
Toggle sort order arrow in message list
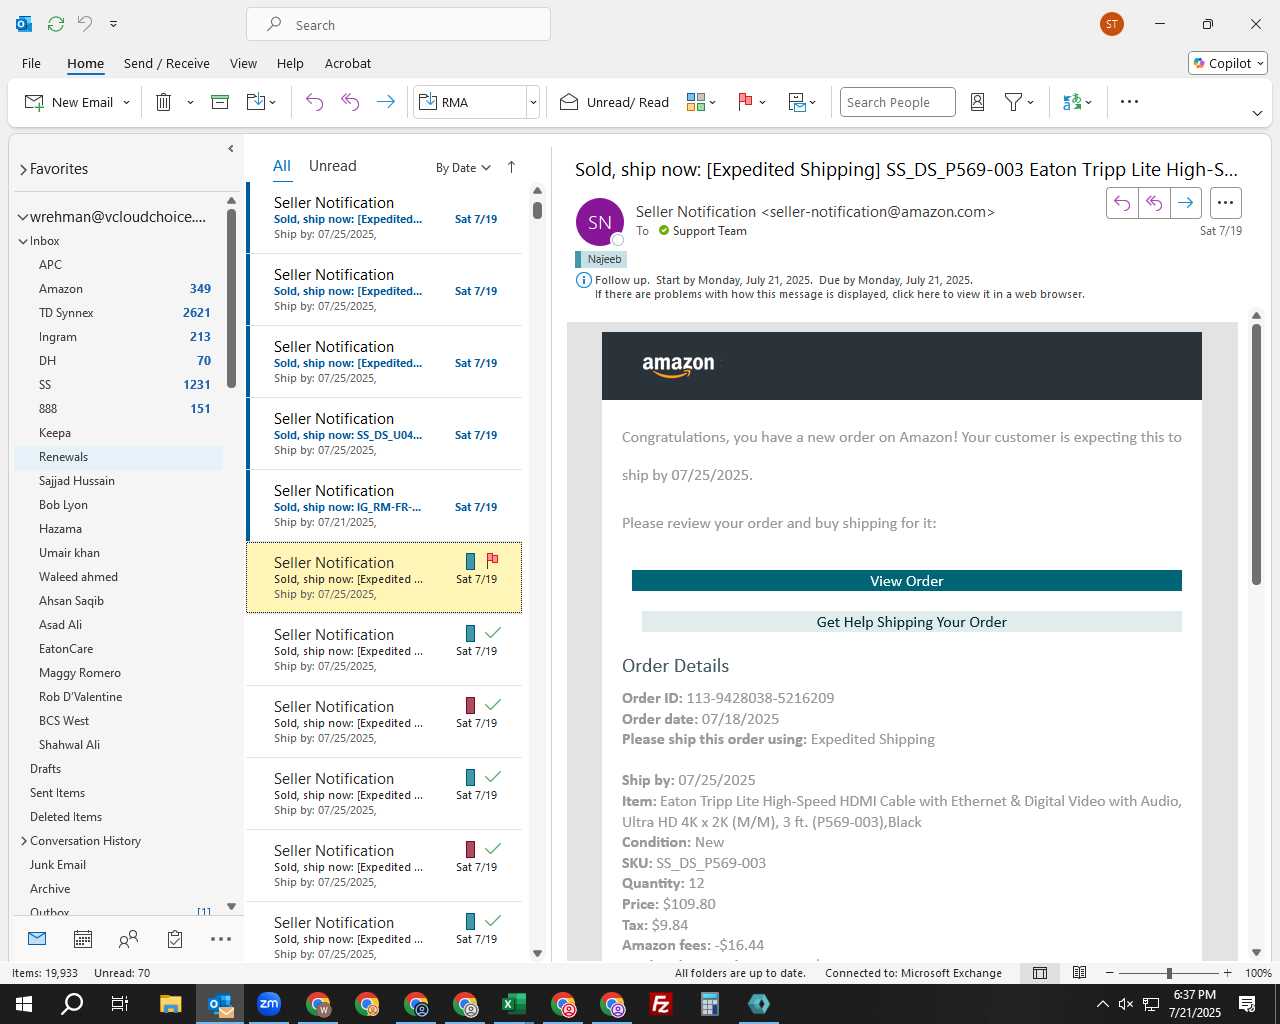click(511, 167)
